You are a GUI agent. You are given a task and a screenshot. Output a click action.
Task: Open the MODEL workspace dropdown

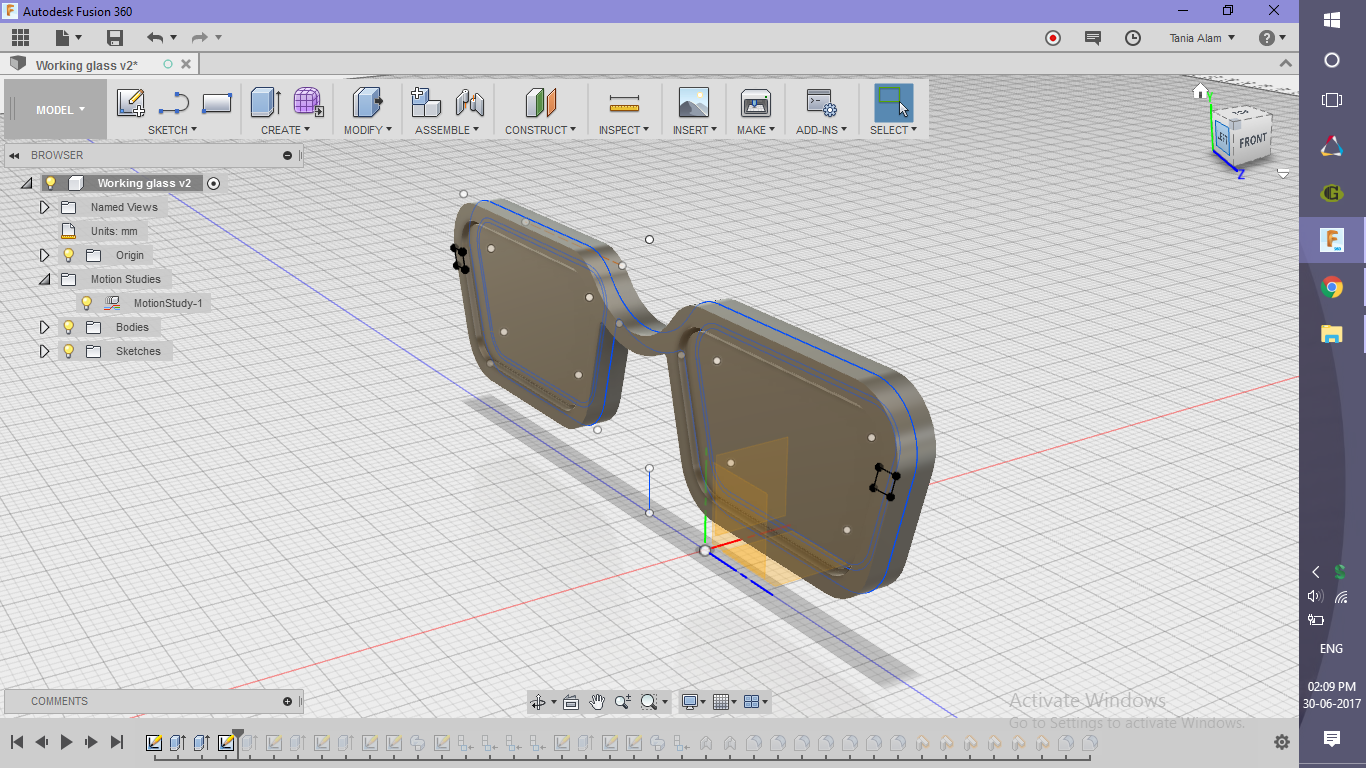point(60,110)
